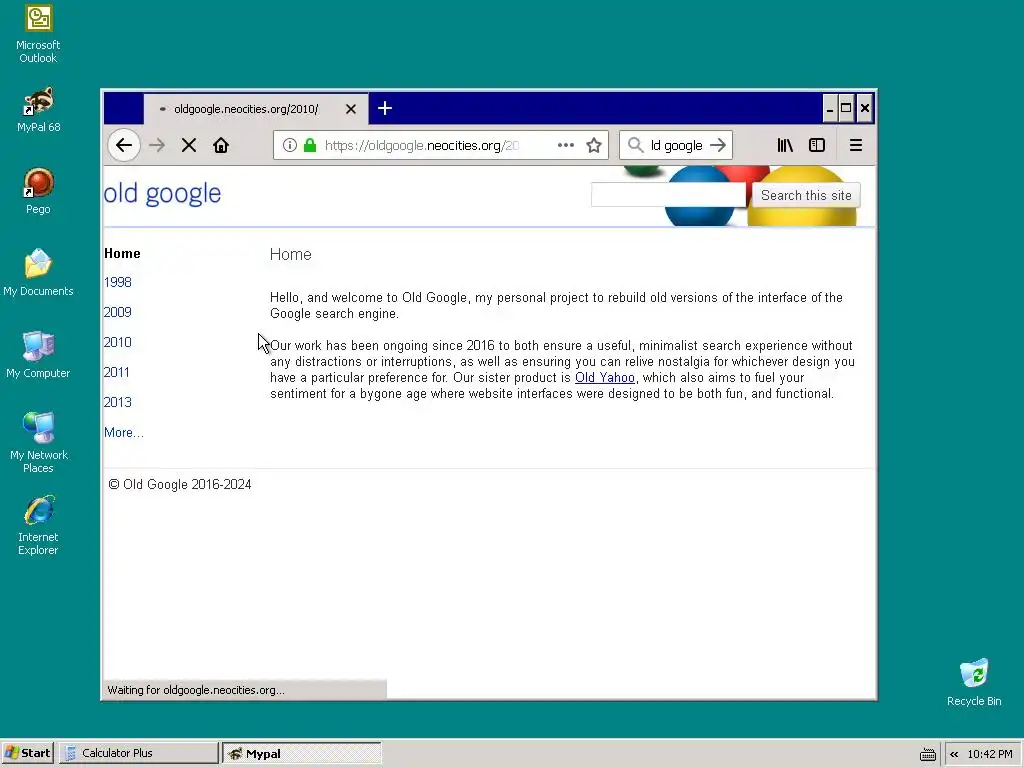Maximize the Mypal browser window
1024x768 pixels.
[846, 108]
